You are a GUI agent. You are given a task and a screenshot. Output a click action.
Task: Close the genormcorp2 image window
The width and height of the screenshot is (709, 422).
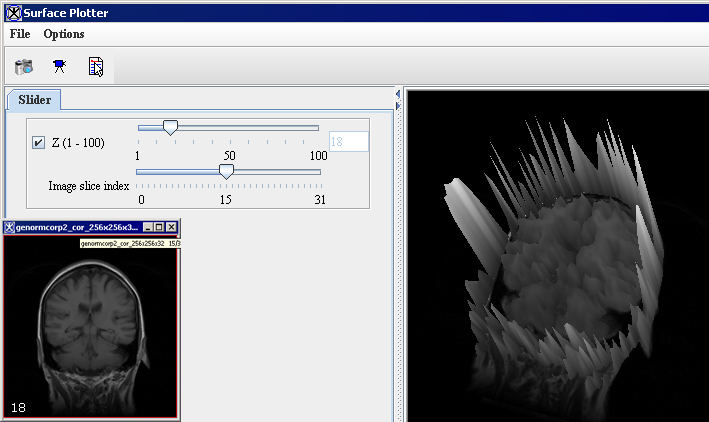click(x=172, y=227)
